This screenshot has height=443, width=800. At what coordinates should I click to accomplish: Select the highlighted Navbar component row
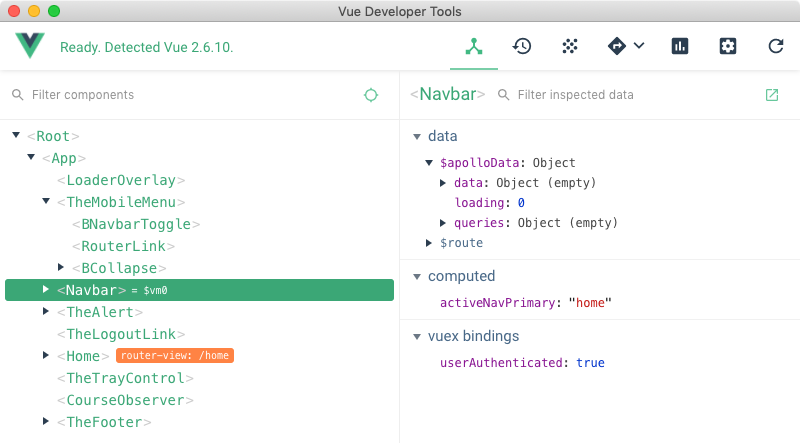(x=199, y=290)
